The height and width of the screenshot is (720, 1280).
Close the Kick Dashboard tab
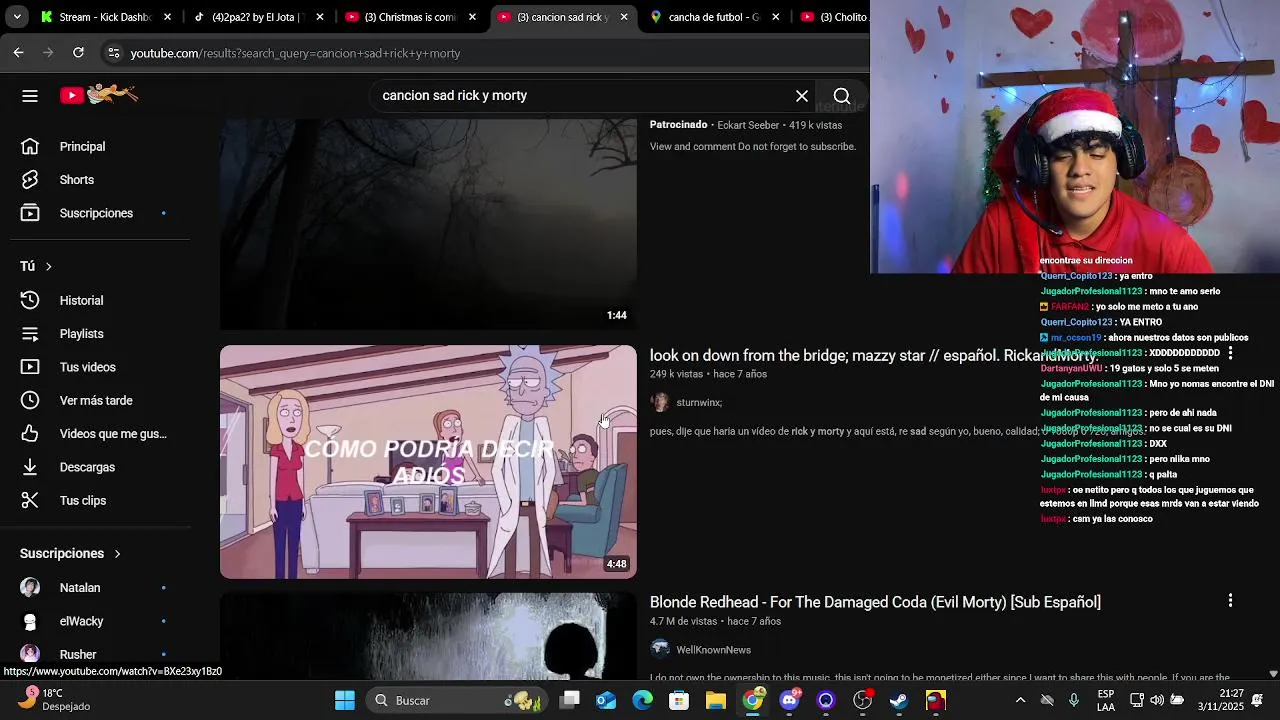click(x=167, y=17)
